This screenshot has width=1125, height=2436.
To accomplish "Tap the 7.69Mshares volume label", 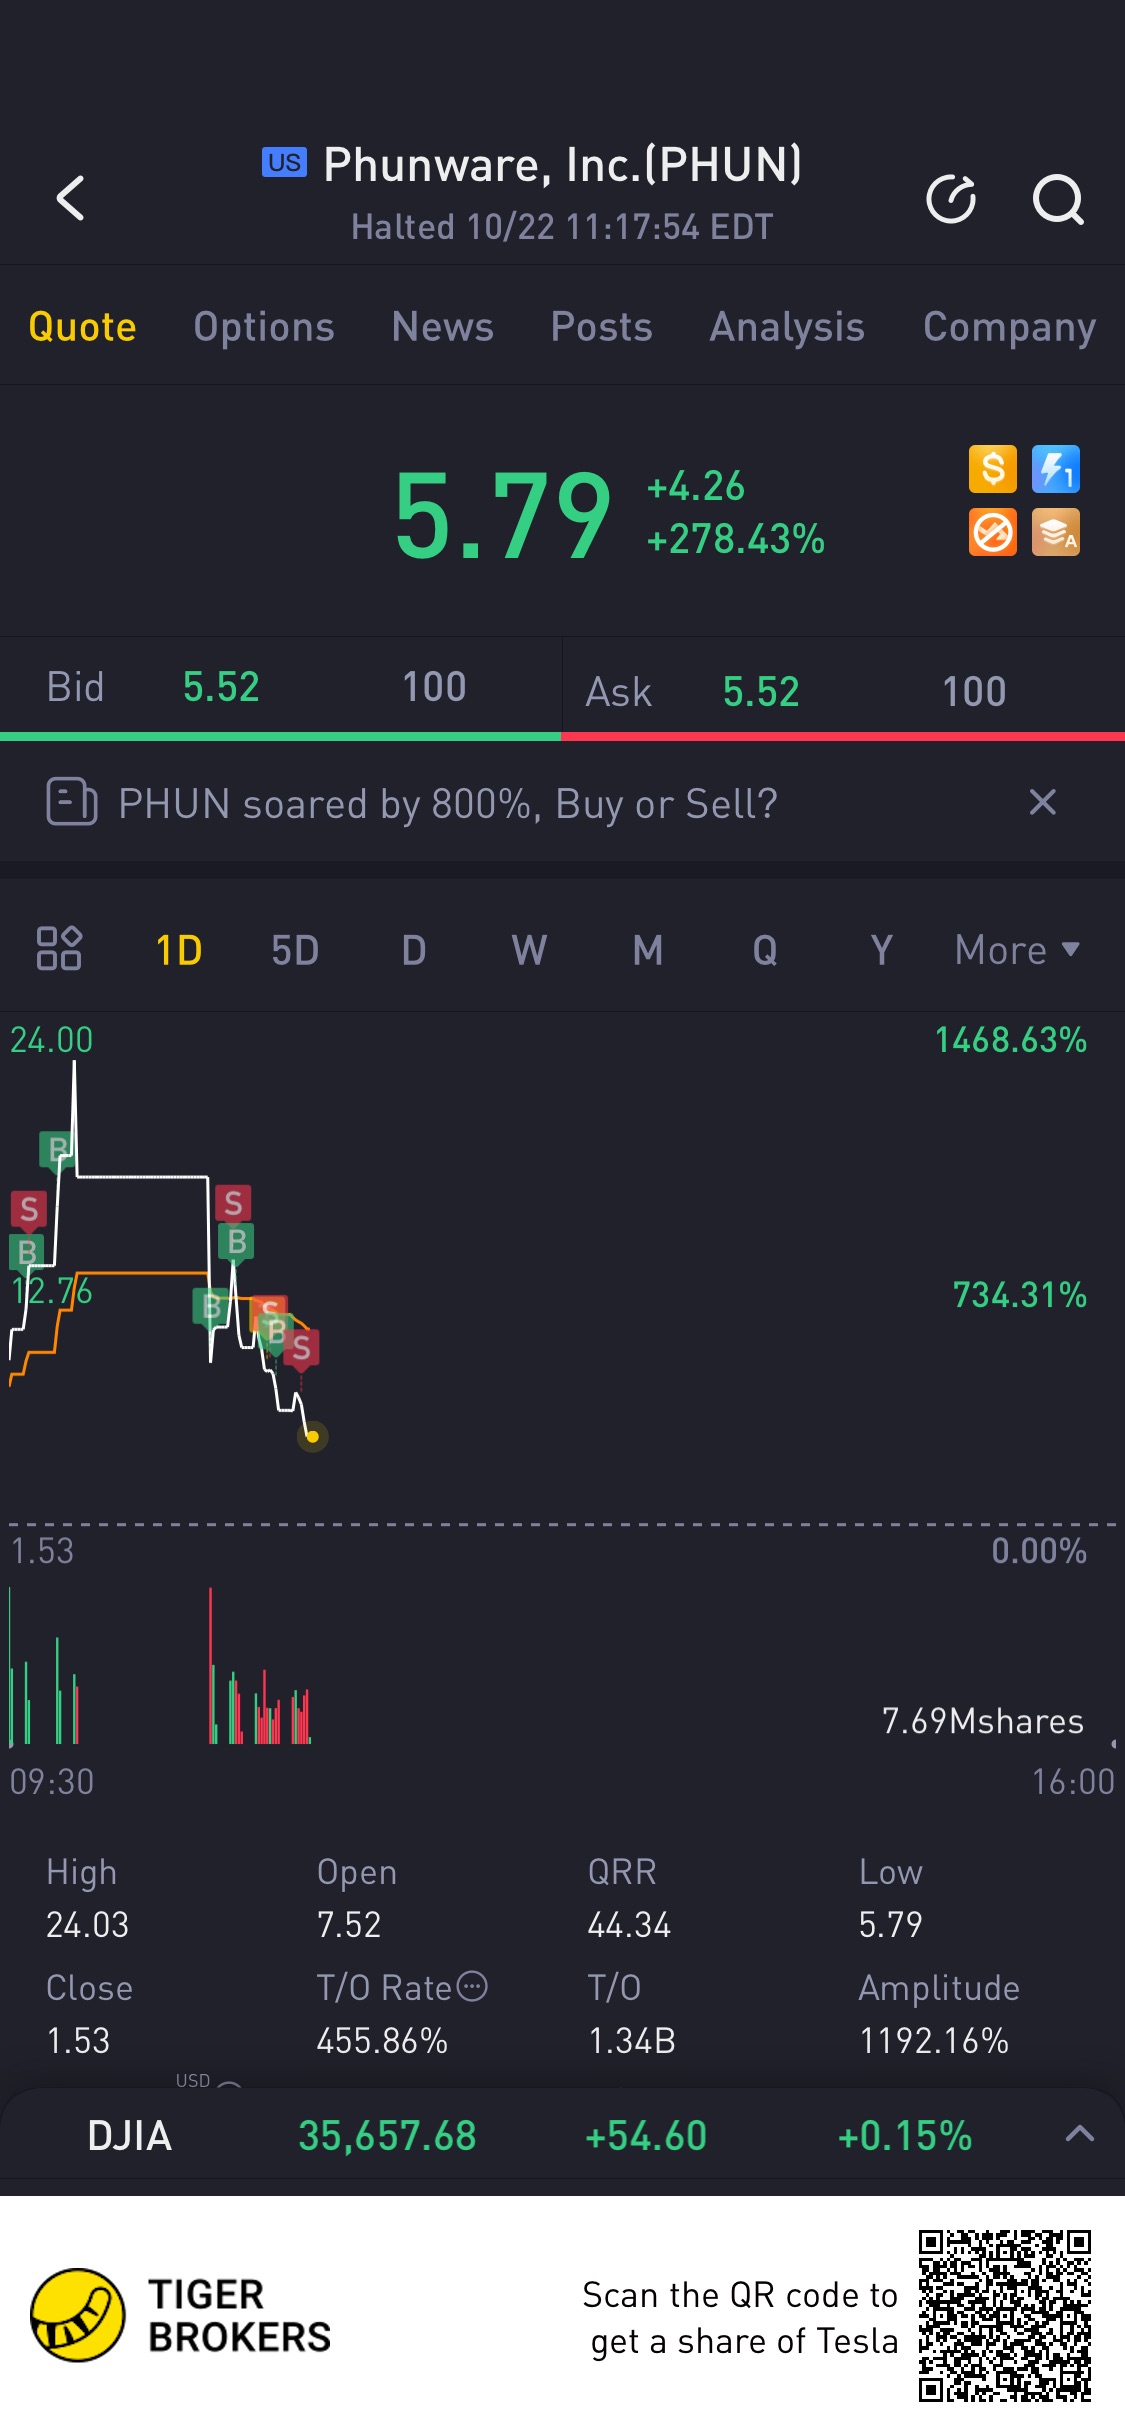I will [x=982, y=1721].
